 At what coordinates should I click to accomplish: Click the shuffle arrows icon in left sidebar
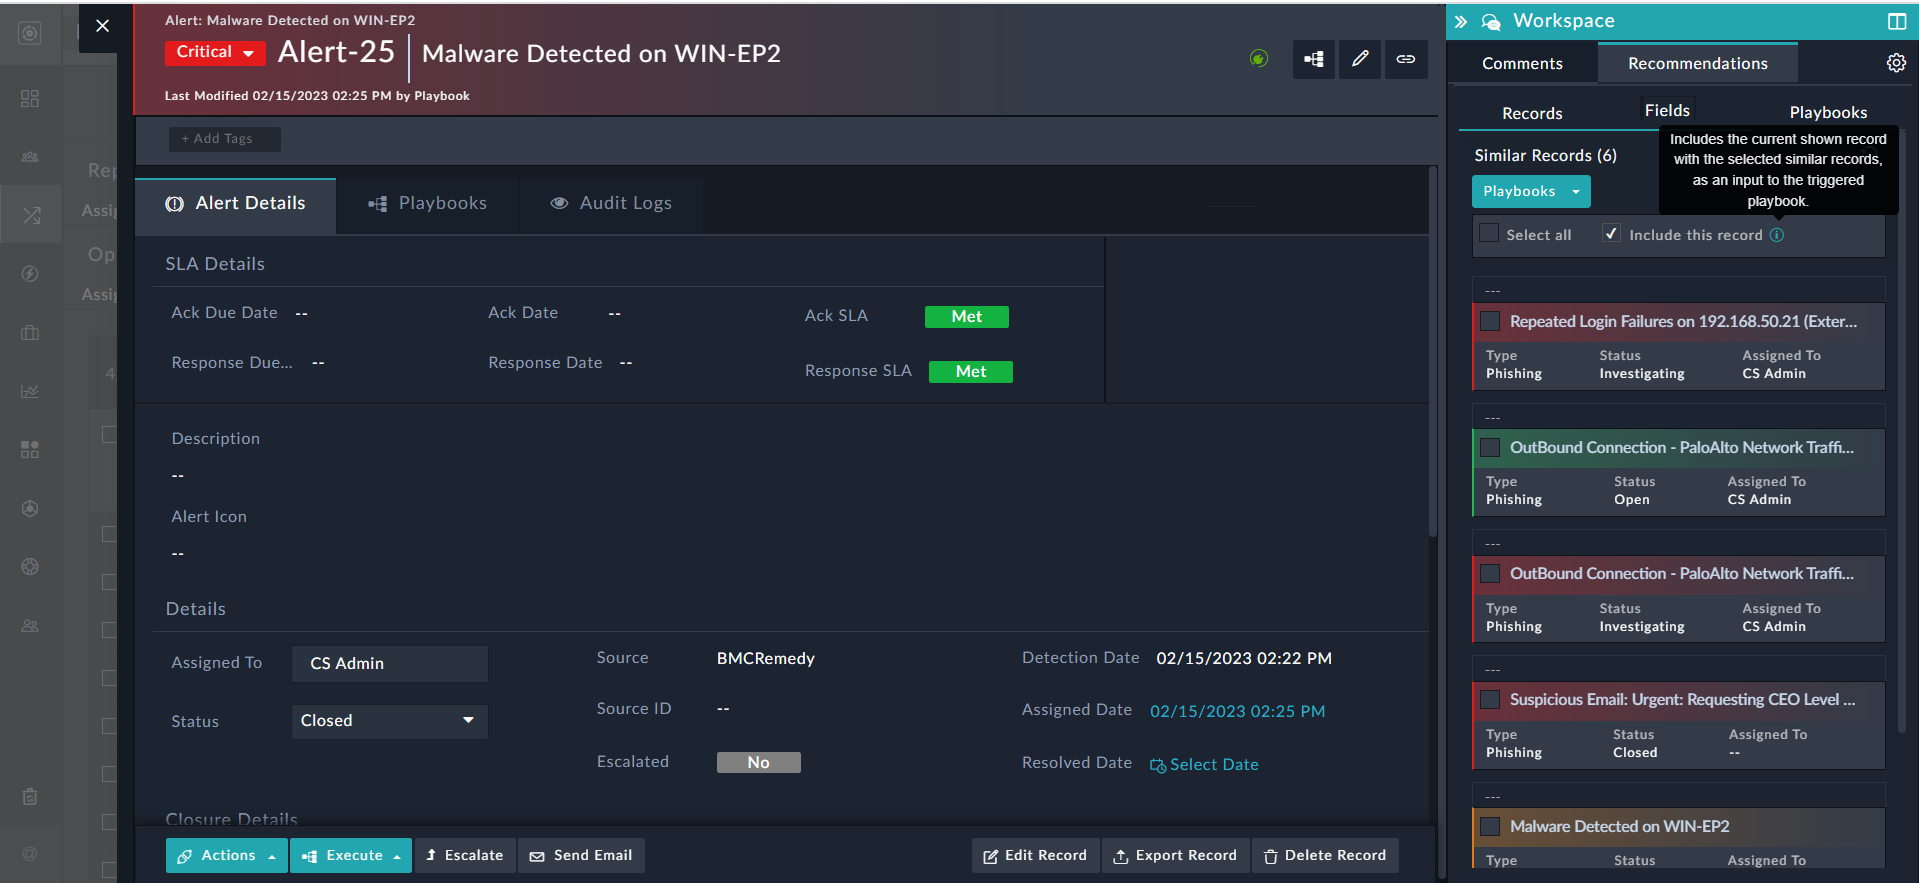tap(30, 214)
